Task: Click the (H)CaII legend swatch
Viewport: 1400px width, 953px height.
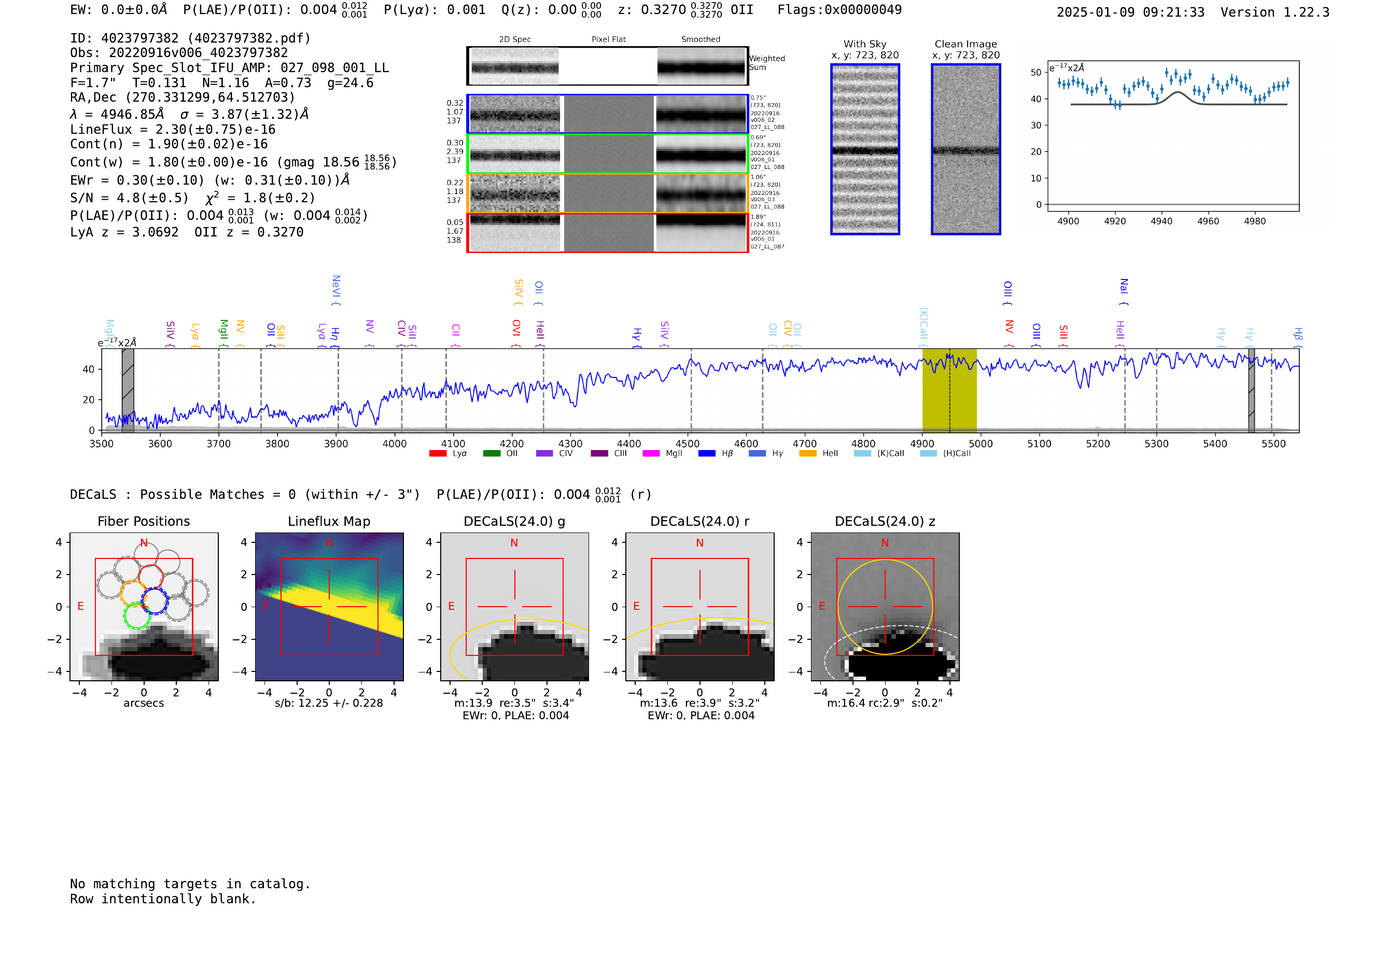Action: point(928,454)
